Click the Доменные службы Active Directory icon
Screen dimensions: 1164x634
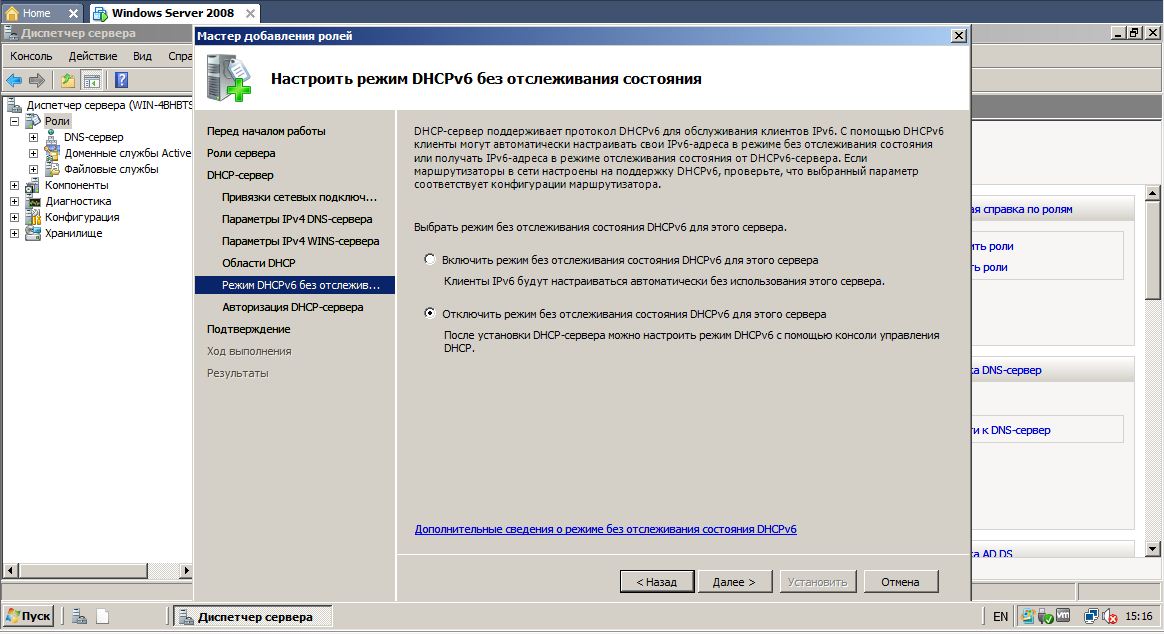(x=52, y=153)
